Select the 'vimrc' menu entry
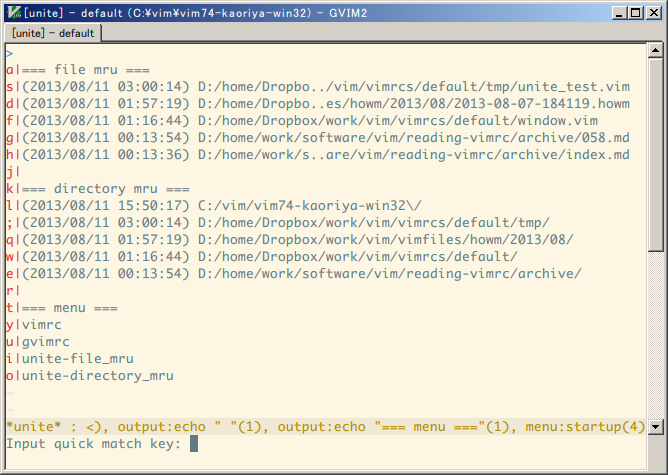 click(42, 325)
